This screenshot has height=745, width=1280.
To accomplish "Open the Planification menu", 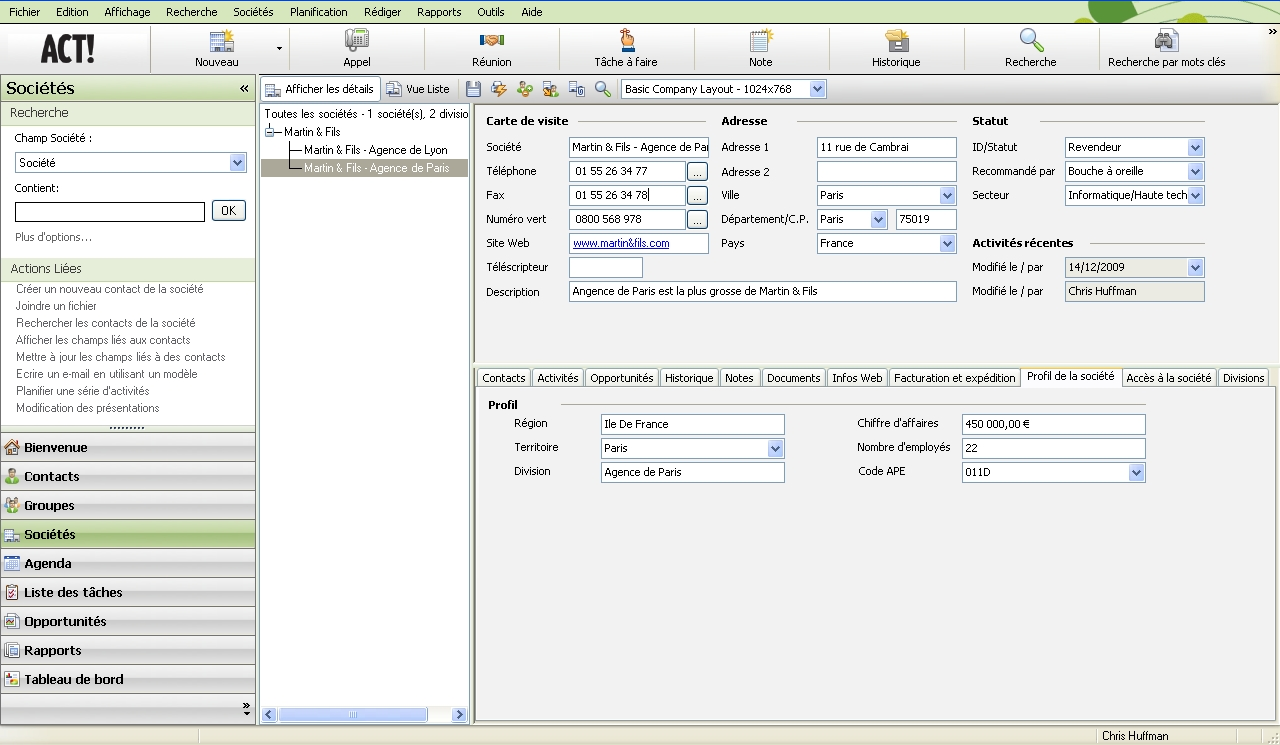I will point(318,12).
